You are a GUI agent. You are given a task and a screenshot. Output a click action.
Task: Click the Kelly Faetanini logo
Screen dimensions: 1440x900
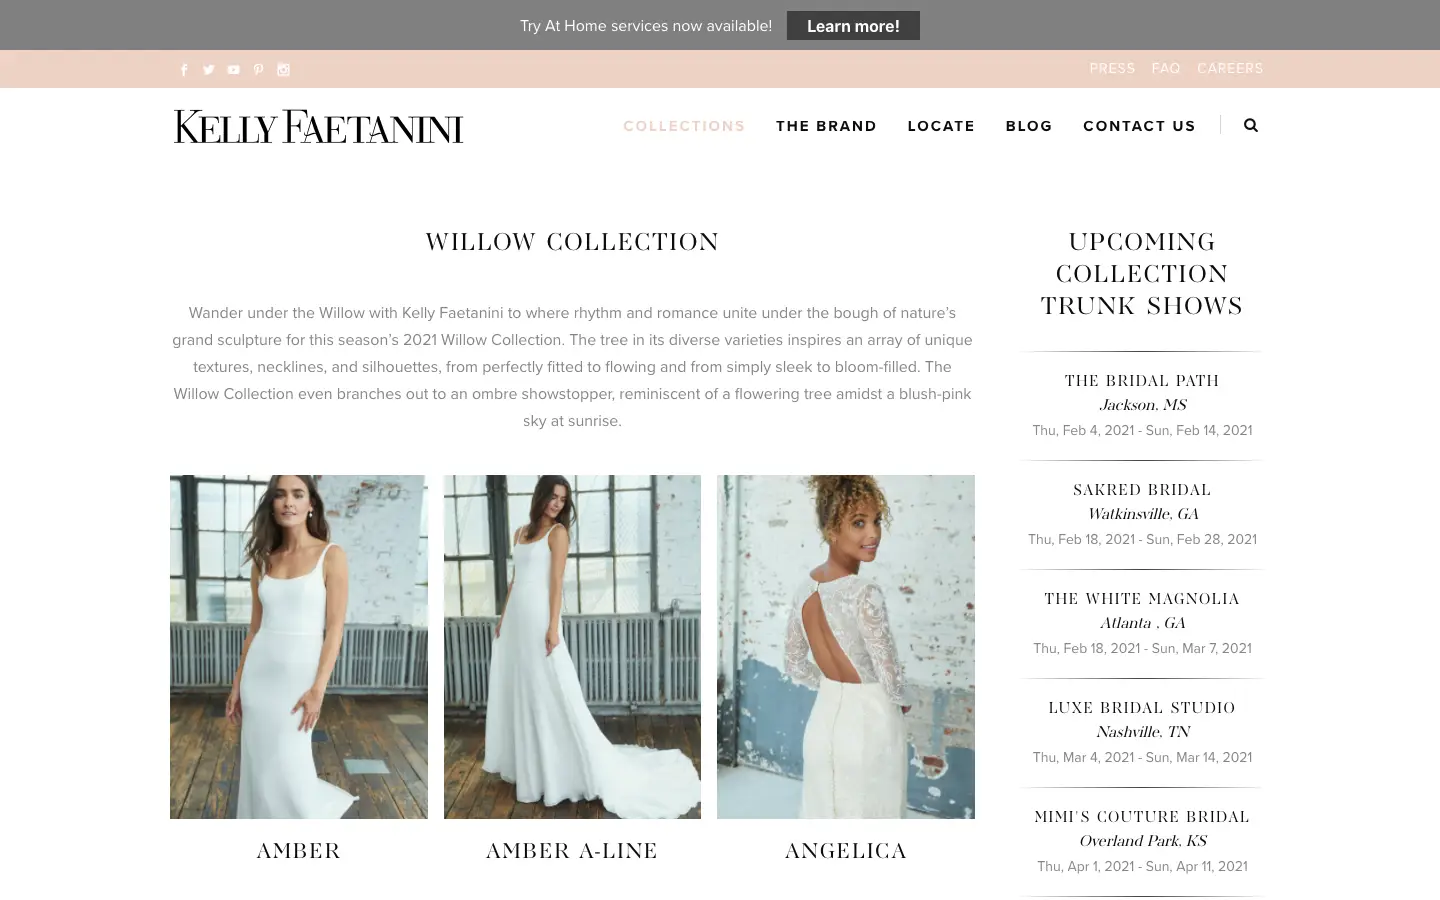318,127
